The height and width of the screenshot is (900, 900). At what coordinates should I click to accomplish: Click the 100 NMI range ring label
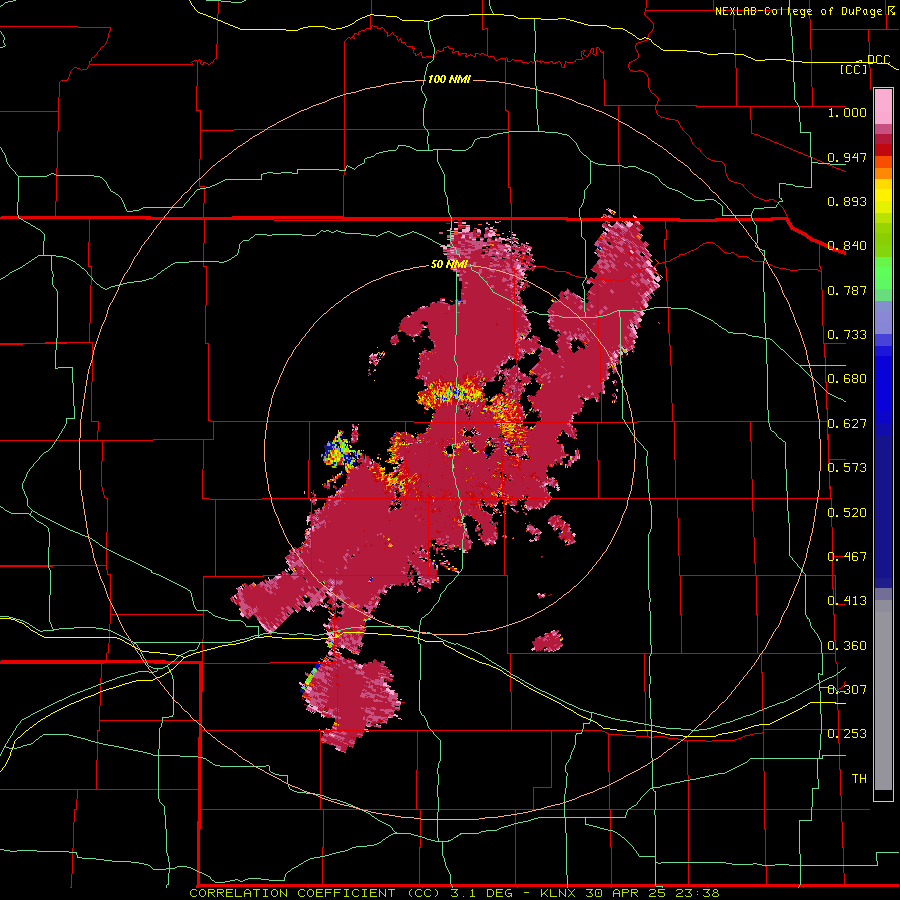449,79
